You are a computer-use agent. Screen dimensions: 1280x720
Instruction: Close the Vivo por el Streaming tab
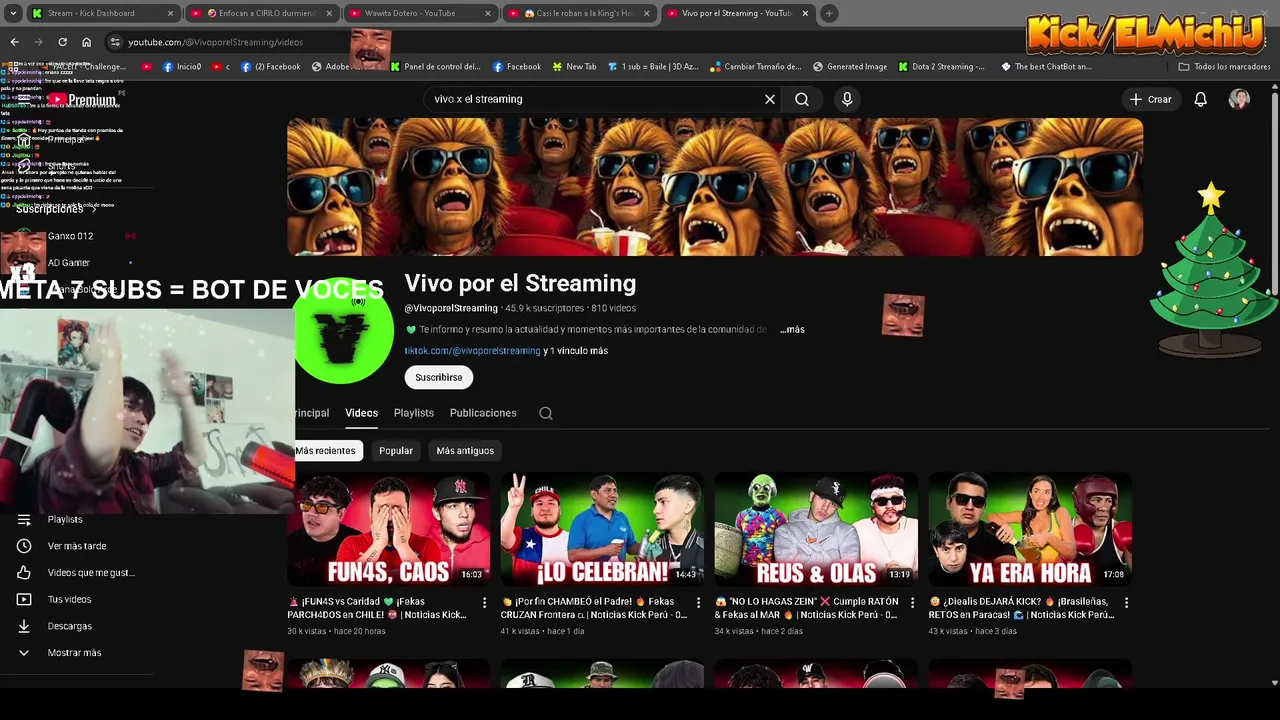(805, 13)
